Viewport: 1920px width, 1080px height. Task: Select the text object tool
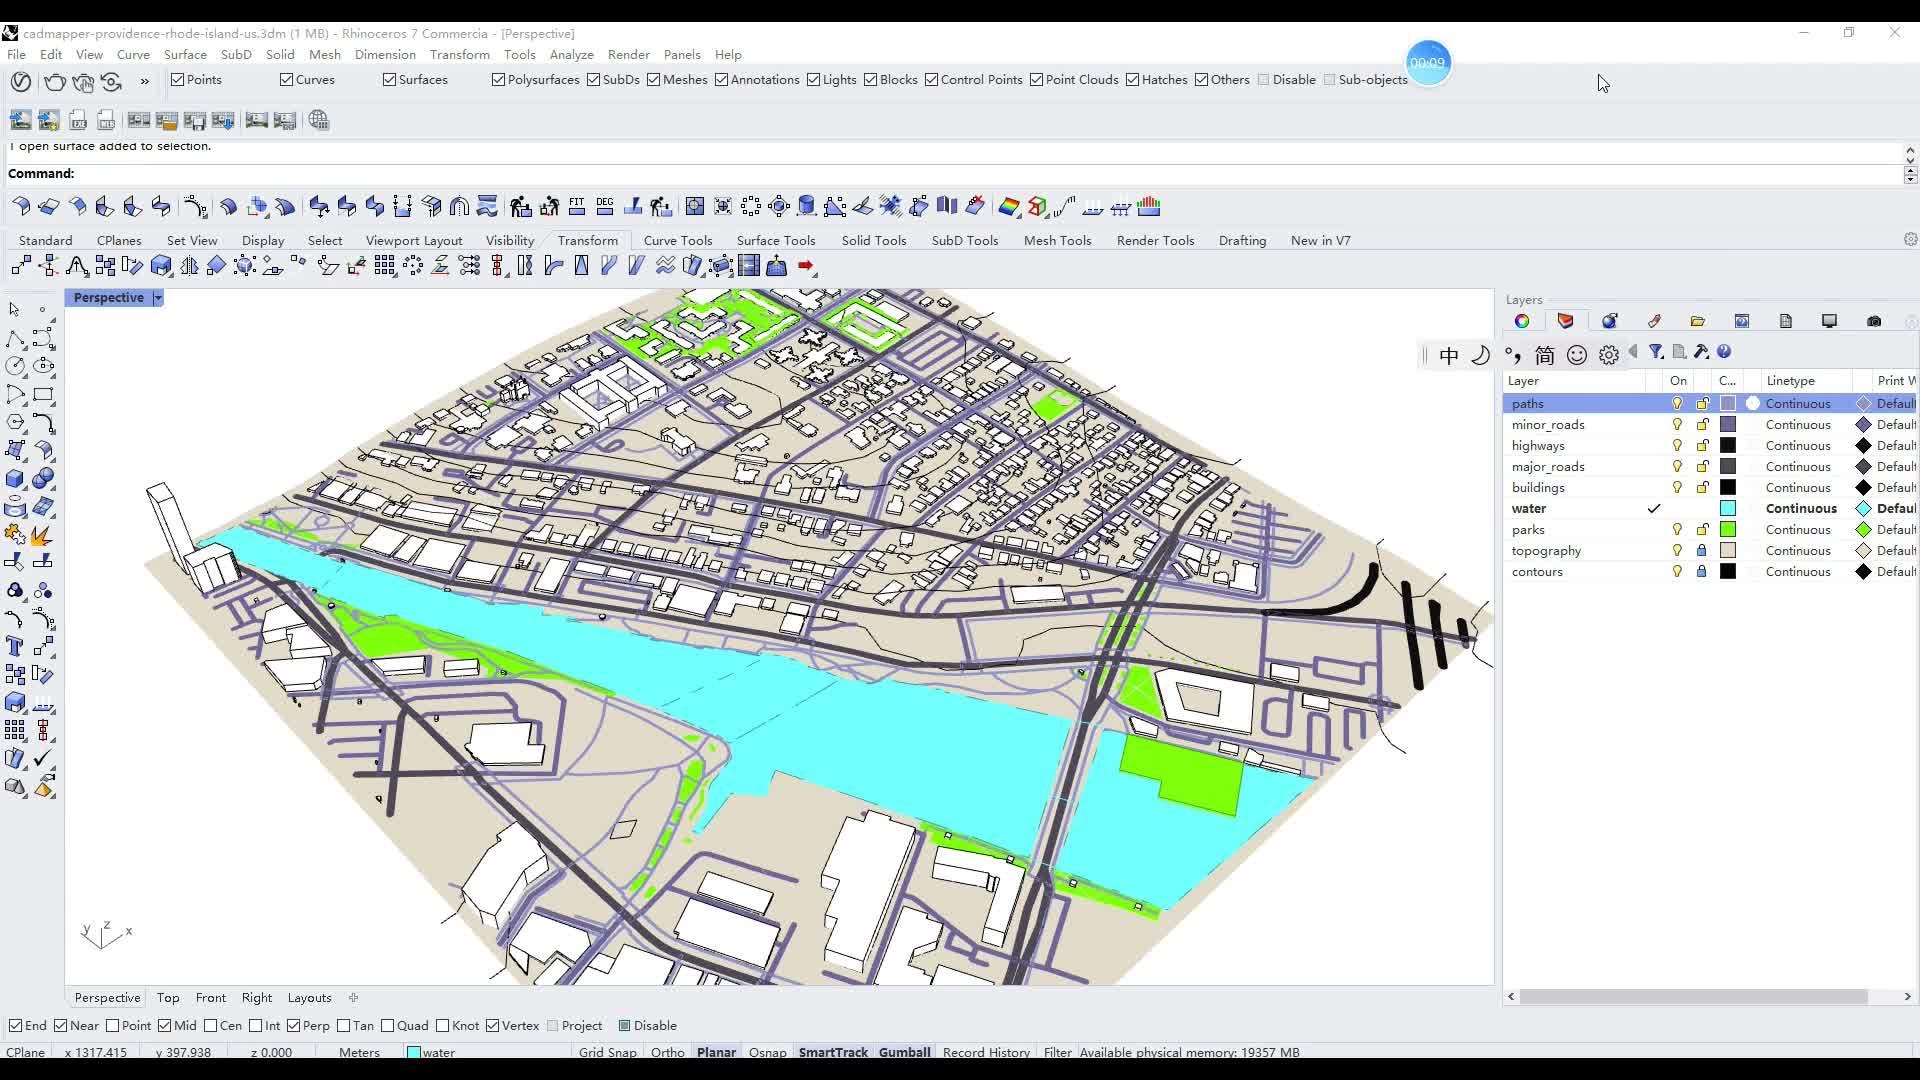tap(14, 646)
